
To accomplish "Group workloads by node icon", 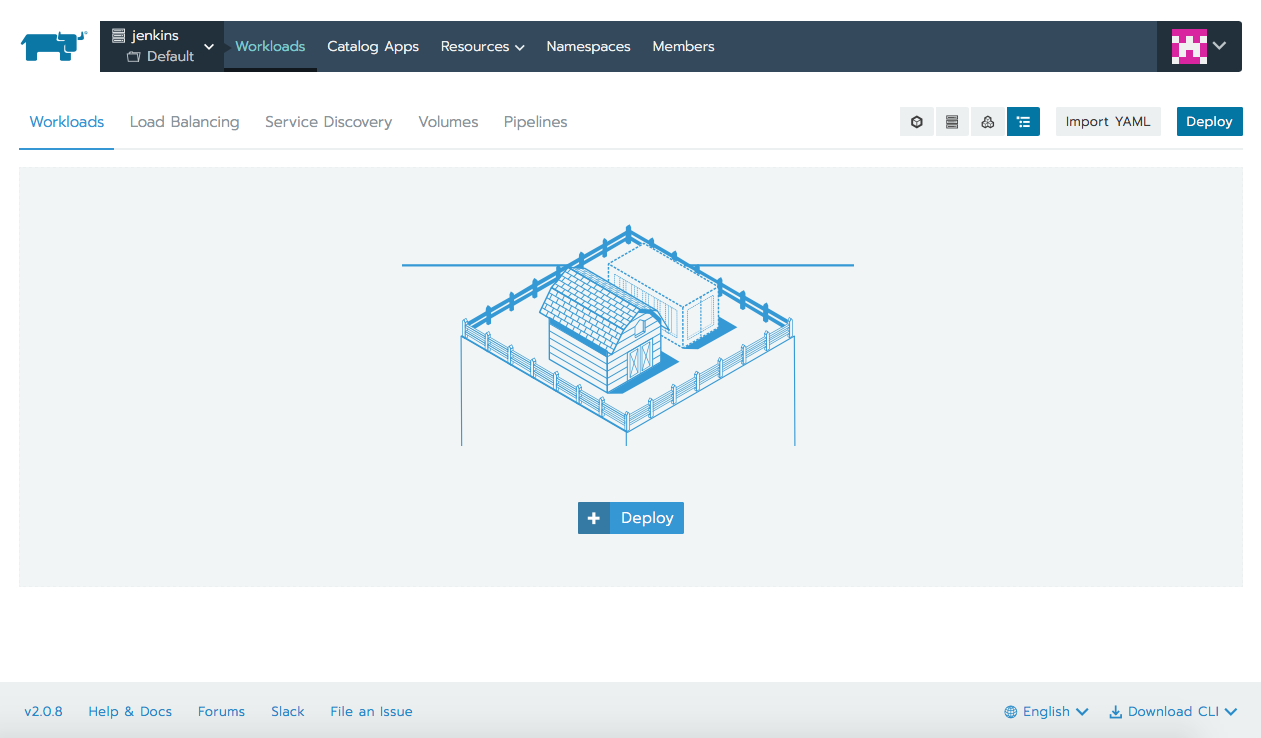I will tap(952, 122).
